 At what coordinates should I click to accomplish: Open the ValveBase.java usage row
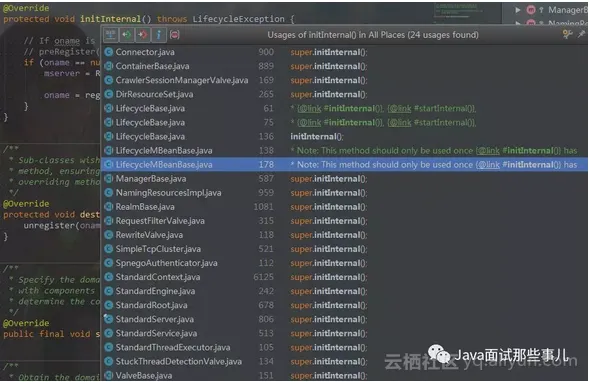click(344, 375)
